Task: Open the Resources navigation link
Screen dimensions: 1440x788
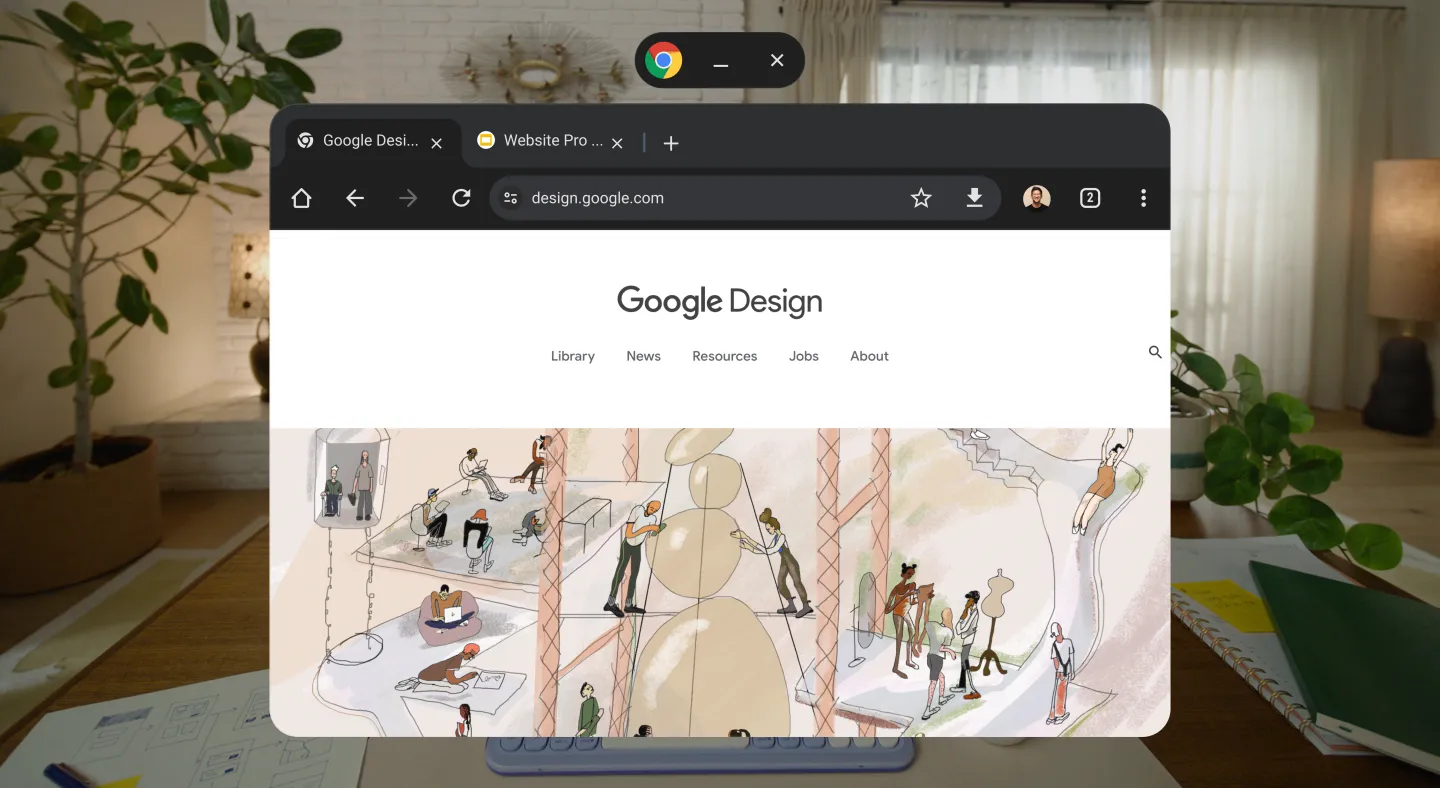Action: click(x=725, y=356)
